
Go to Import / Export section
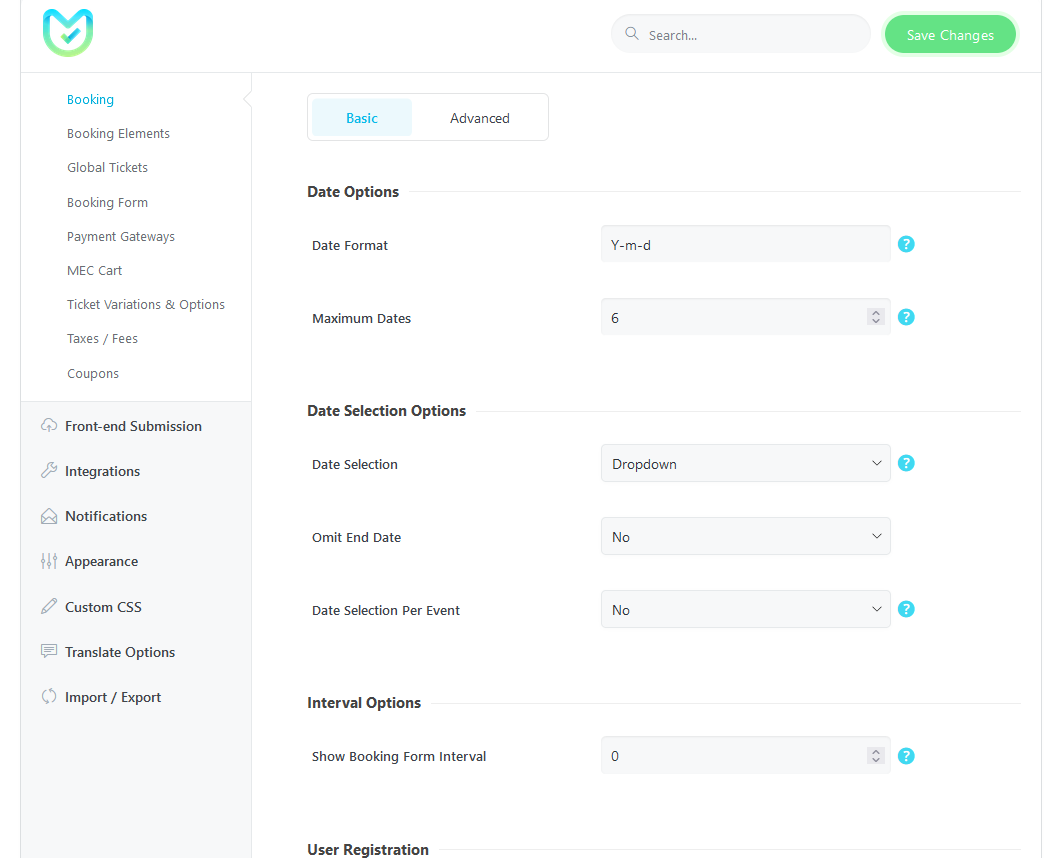(113, 697)
